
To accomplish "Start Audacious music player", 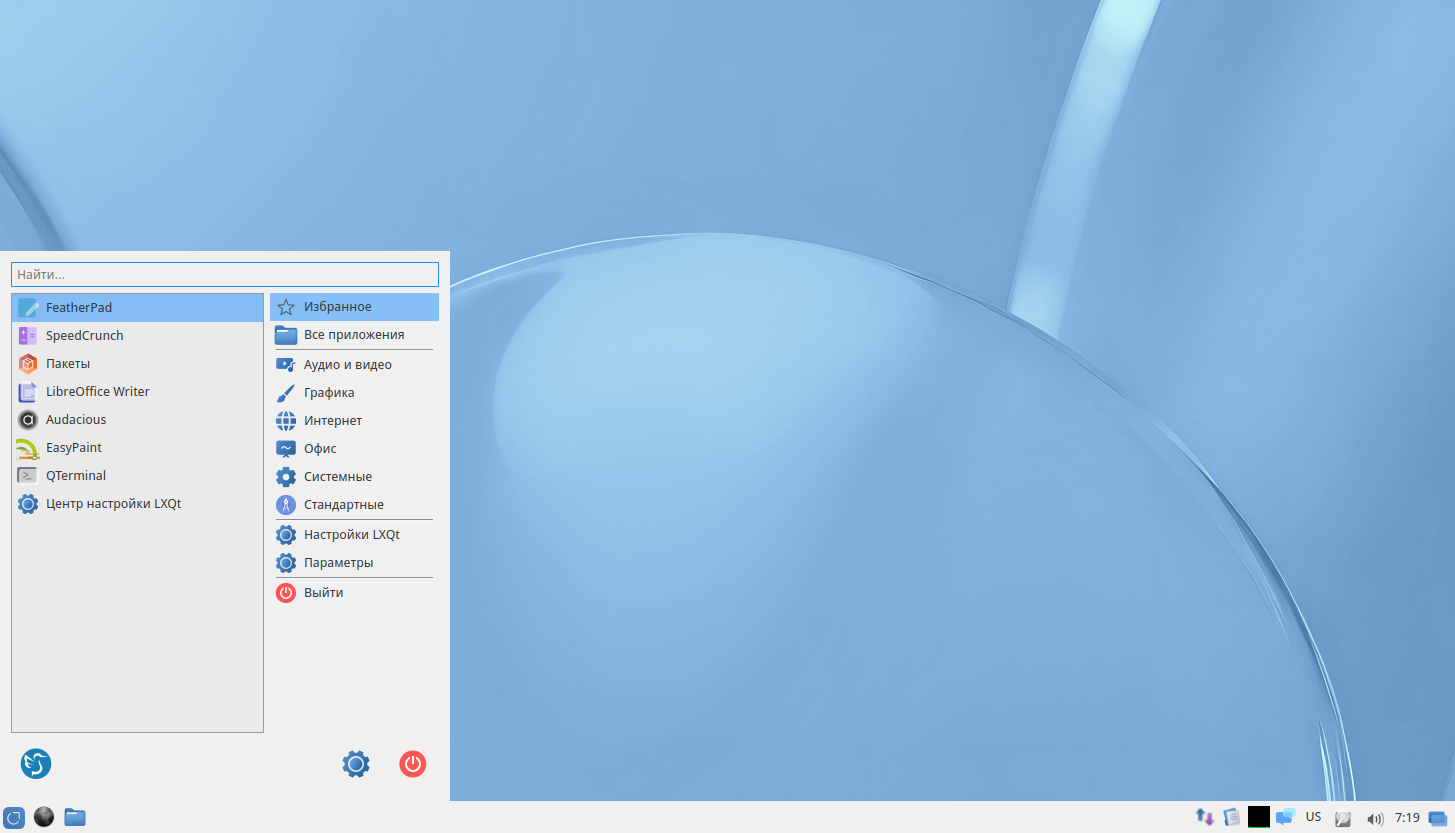I will (137, 419).
